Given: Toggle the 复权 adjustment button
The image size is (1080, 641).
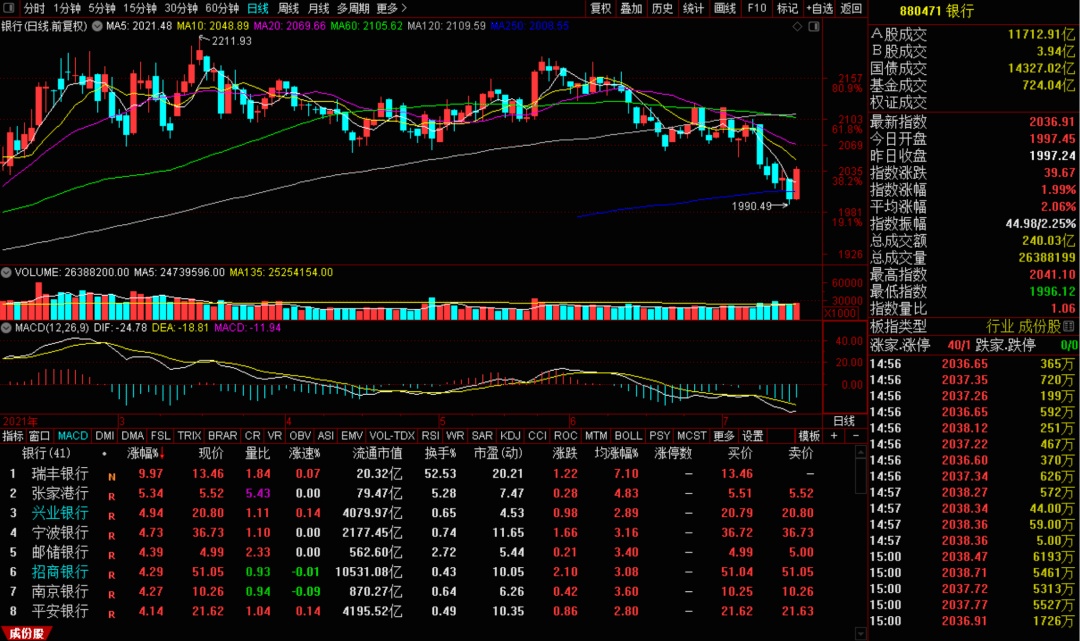Looking at the screenshot, I should [x=601, y=8].
